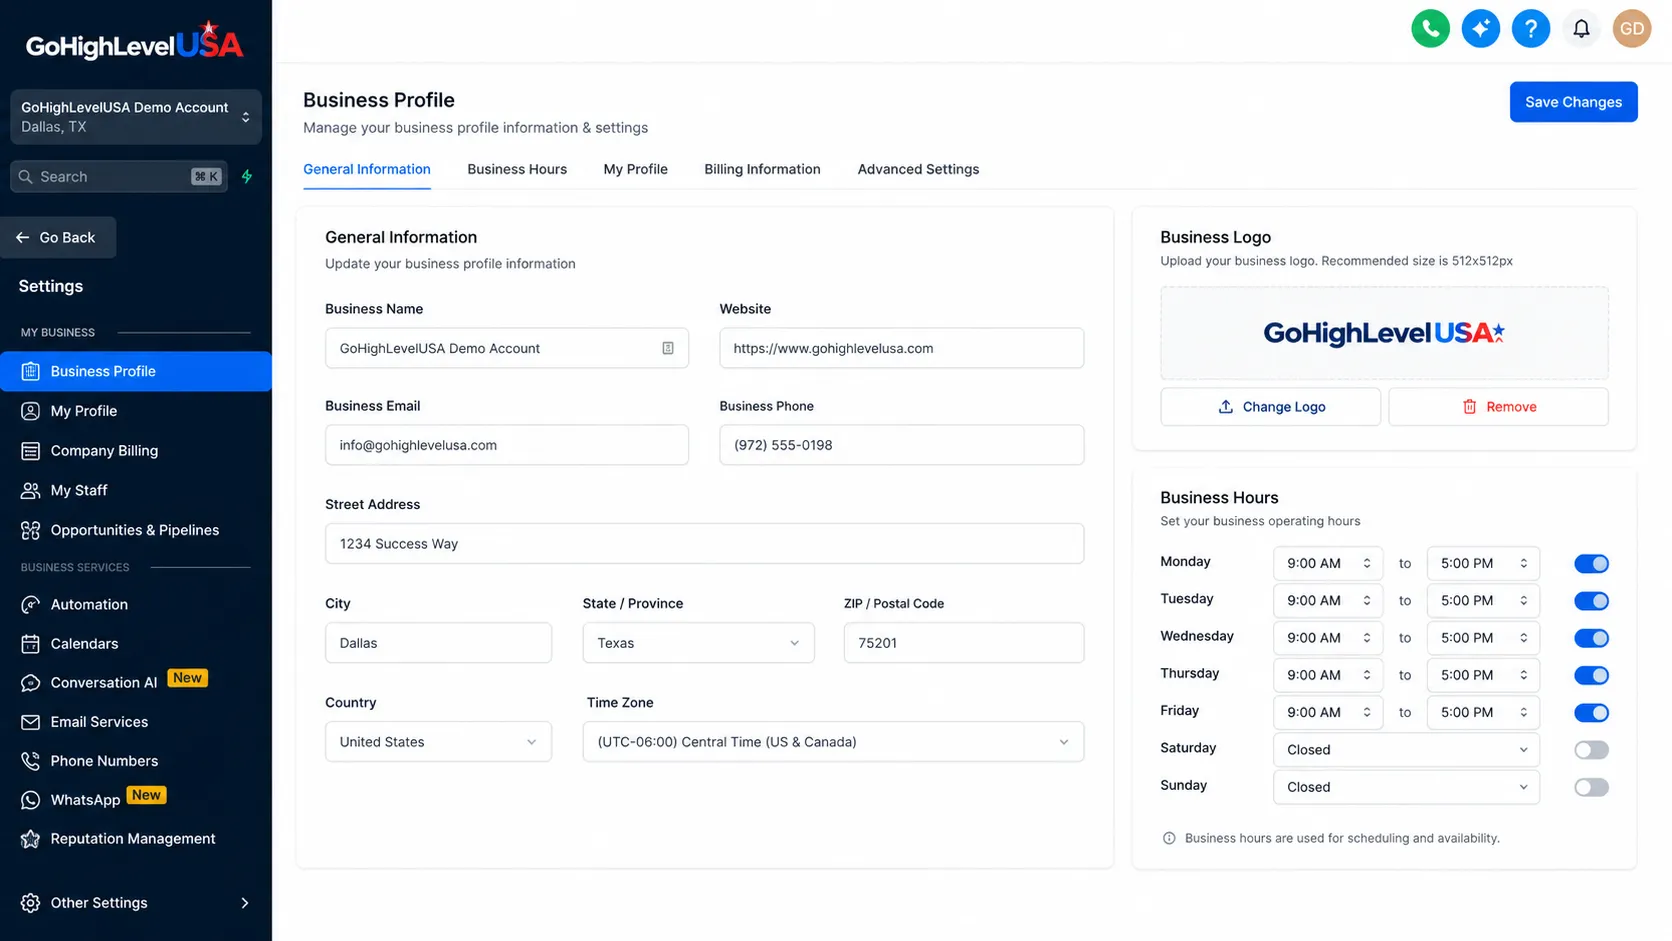Click the GoHighLevelUSA logo in sidebar
Screen dimensions: 1672x941
coord(135,41)
